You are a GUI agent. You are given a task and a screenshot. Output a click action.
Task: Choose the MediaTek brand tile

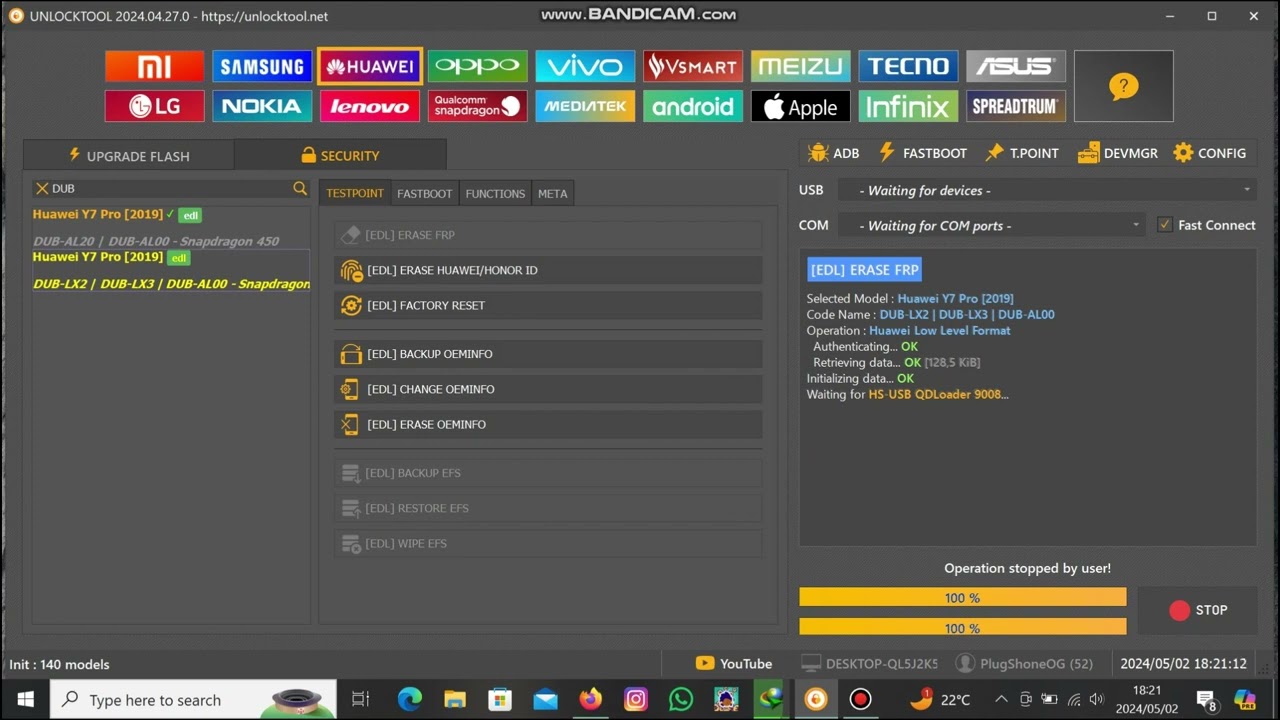point(585,106)
